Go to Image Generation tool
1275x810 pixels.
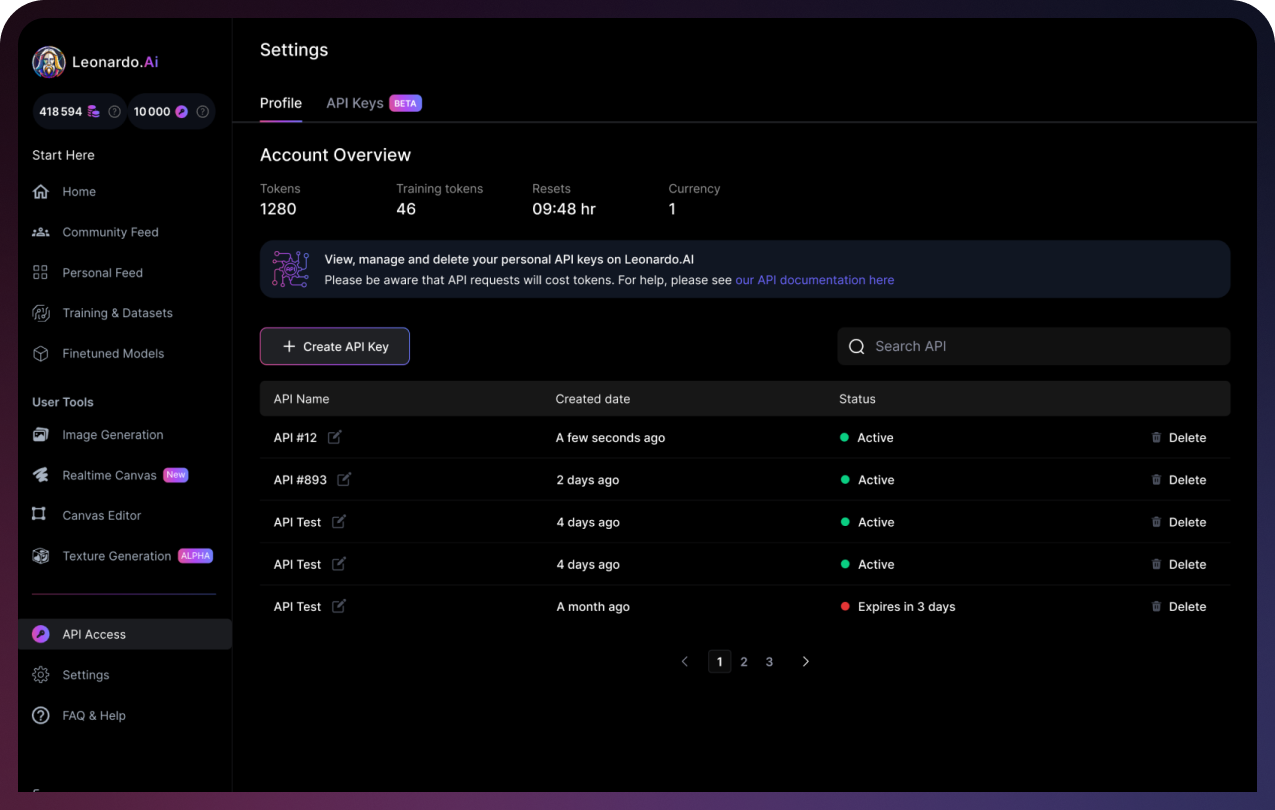(x=112, y=435)
